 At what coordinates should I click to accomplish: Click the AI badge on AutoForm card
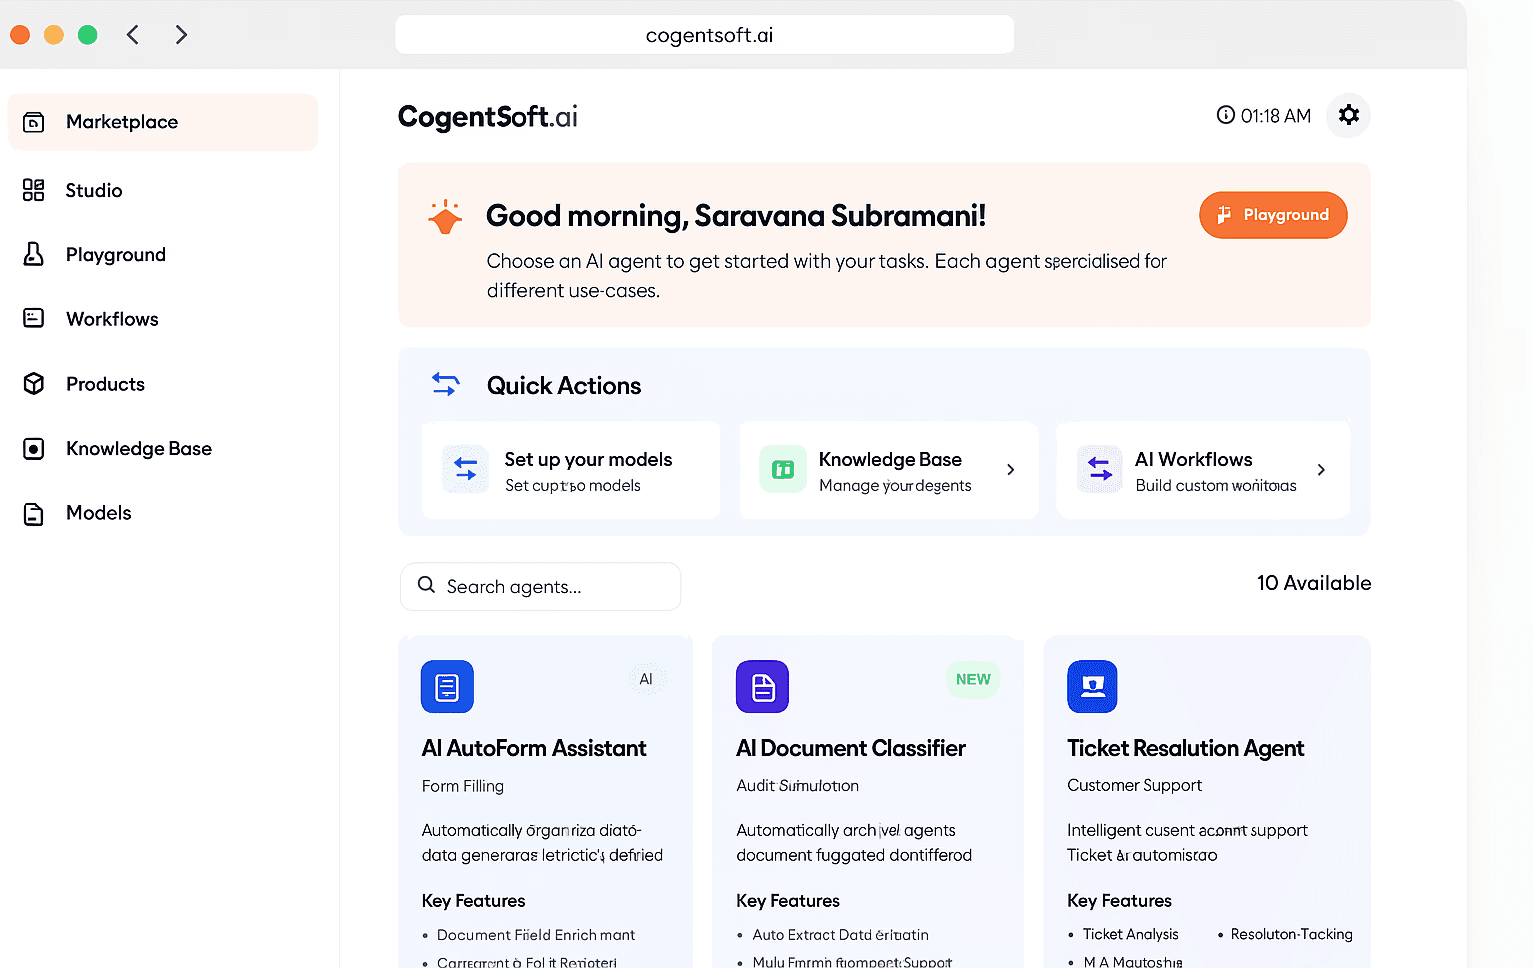646,679
